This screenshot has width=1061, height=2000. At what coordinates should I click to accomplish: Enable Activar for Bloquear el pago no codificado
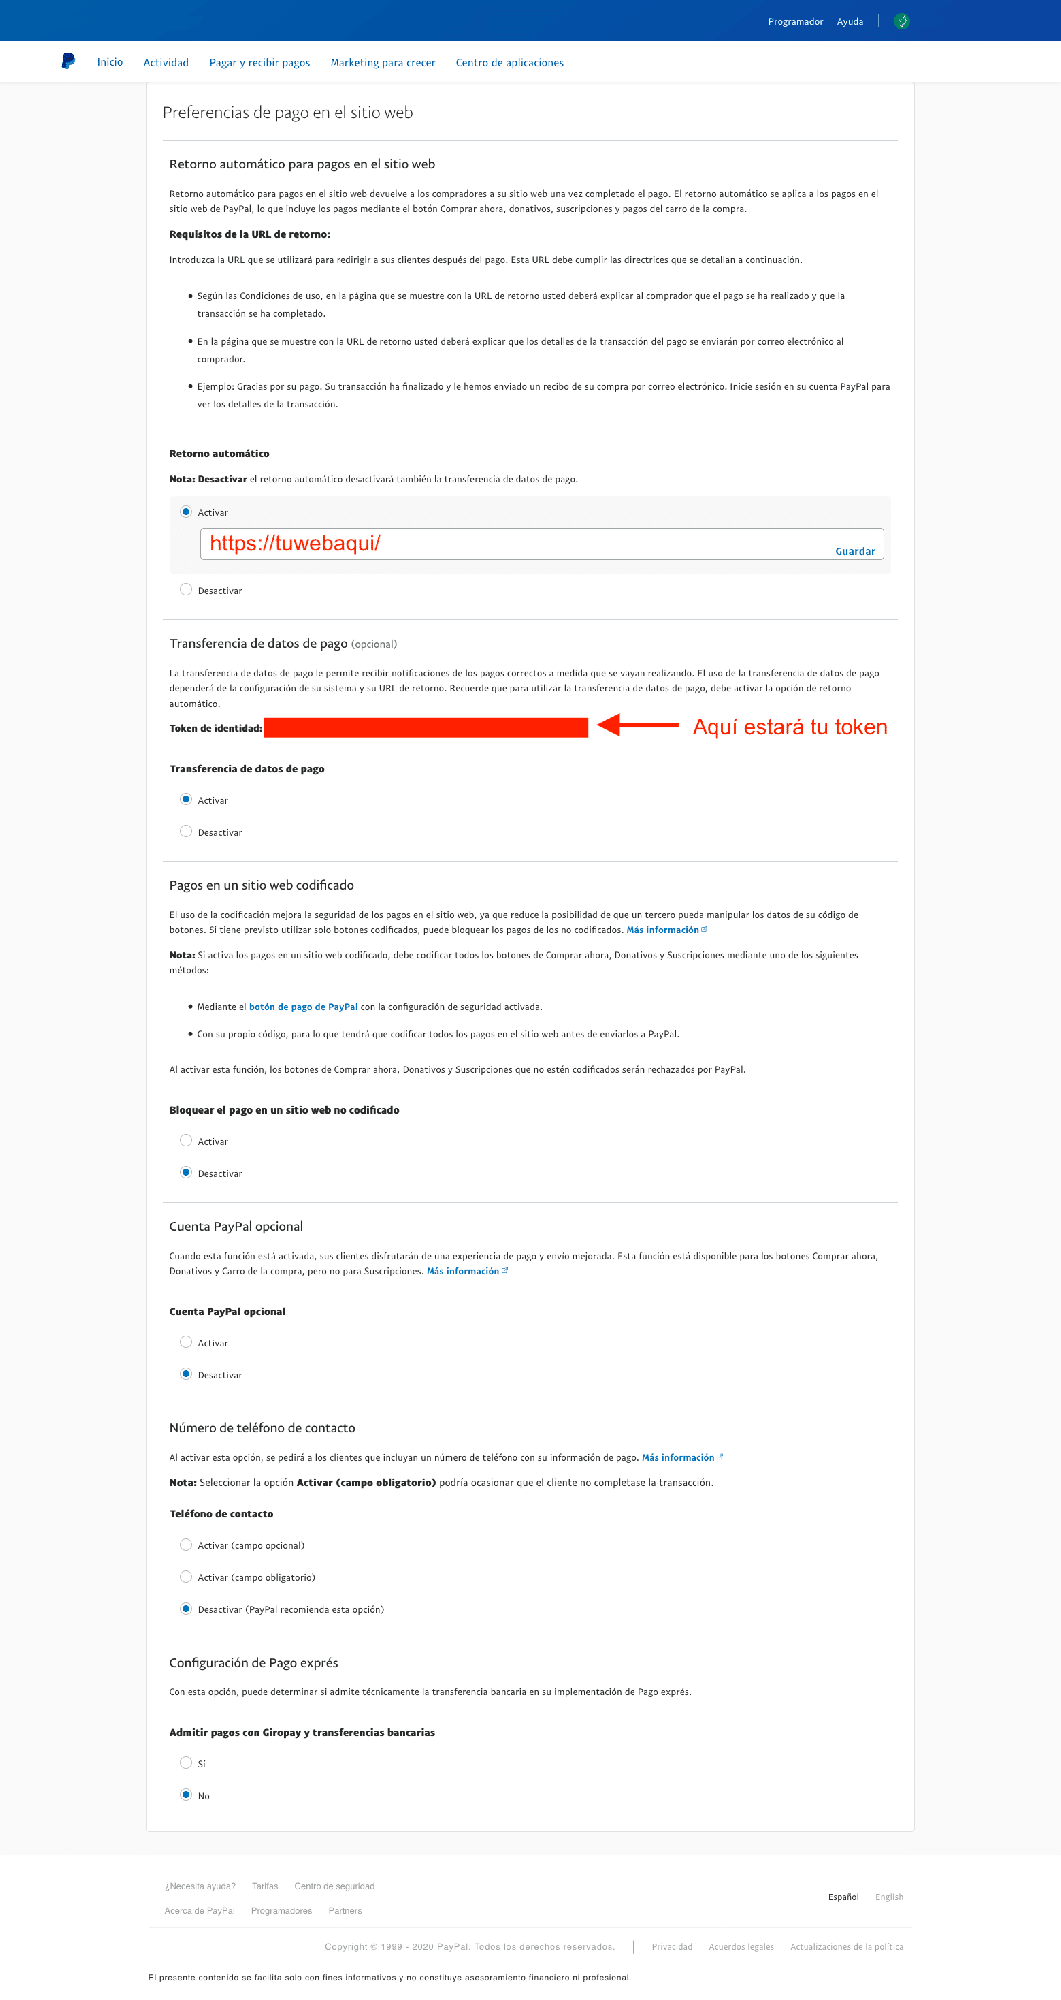tap(186, 1140)
